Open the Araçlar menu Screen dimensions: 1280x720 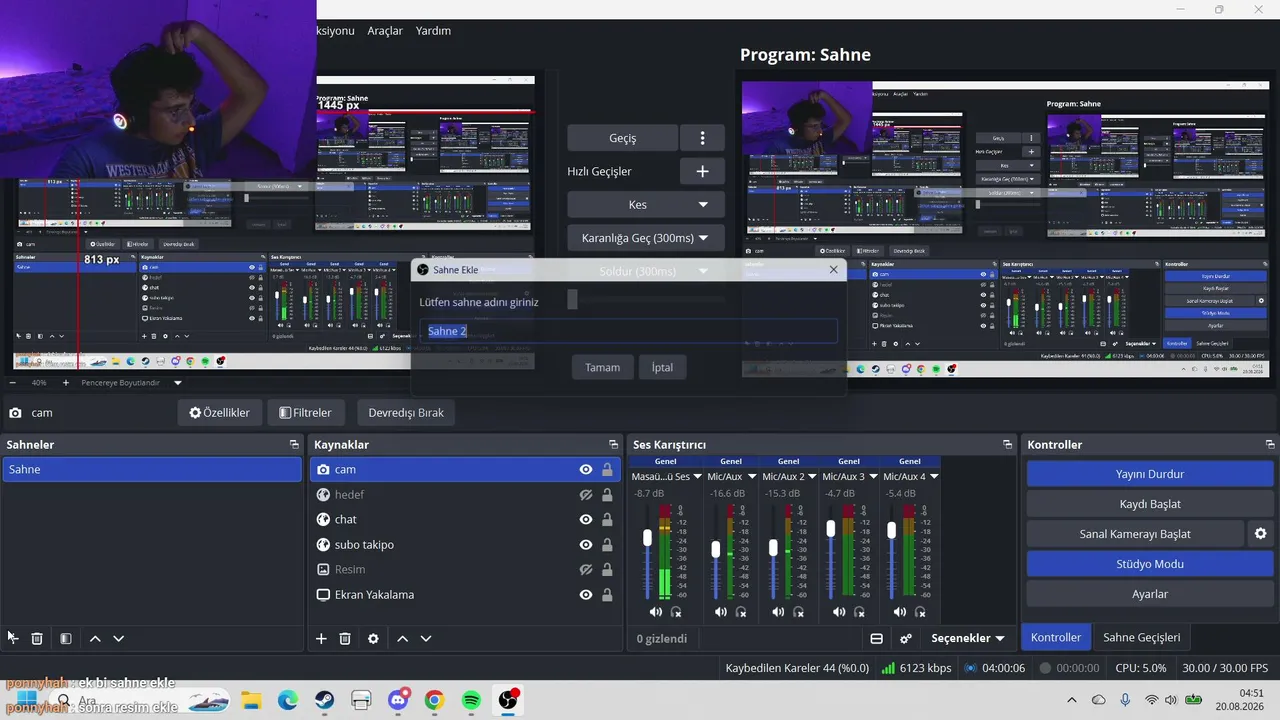click(x=385, y=31)
